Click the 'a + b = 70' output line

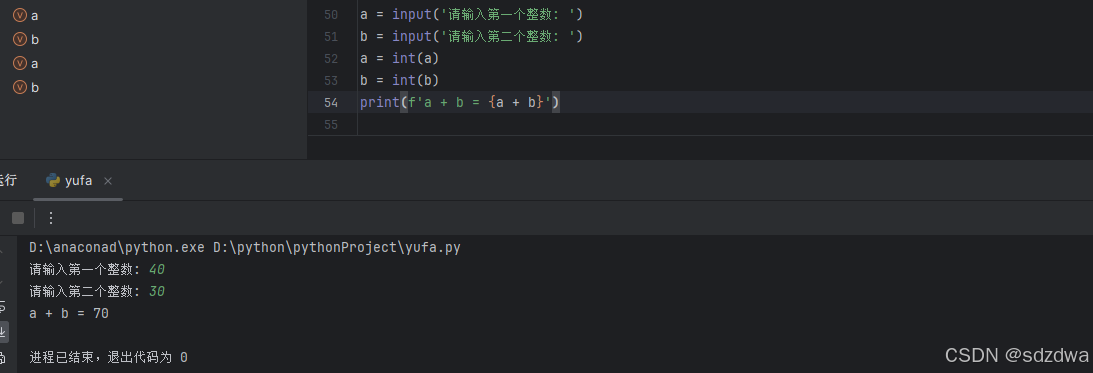point(69,314)
